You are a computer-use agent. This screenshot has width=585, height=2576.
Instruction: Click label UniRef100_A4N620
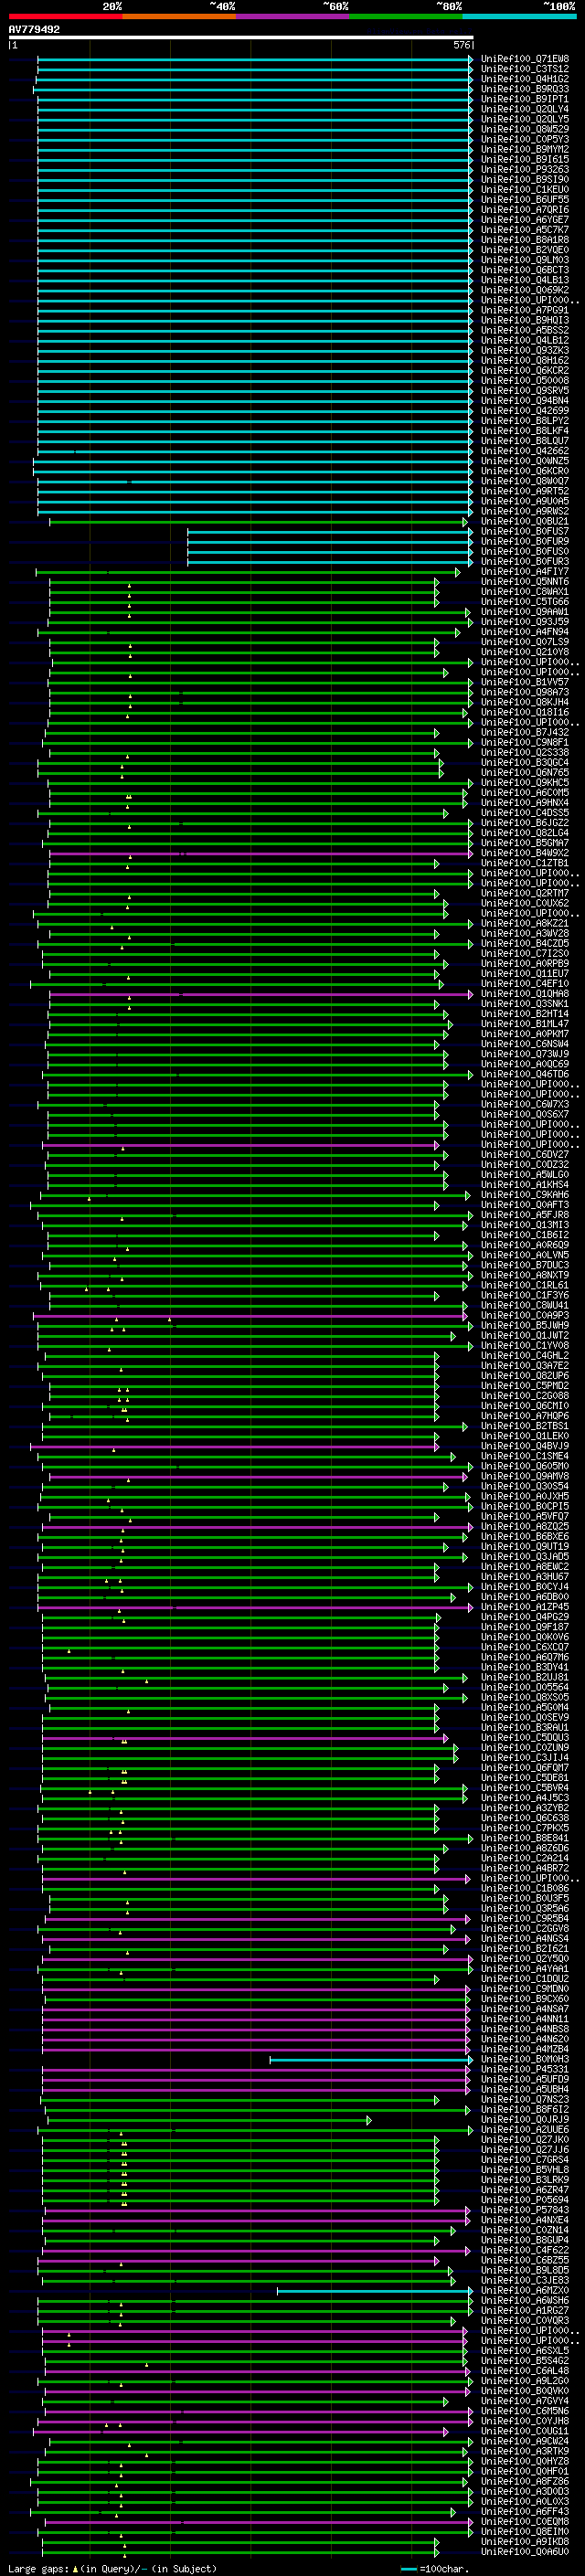click(x=525, y=2038)
